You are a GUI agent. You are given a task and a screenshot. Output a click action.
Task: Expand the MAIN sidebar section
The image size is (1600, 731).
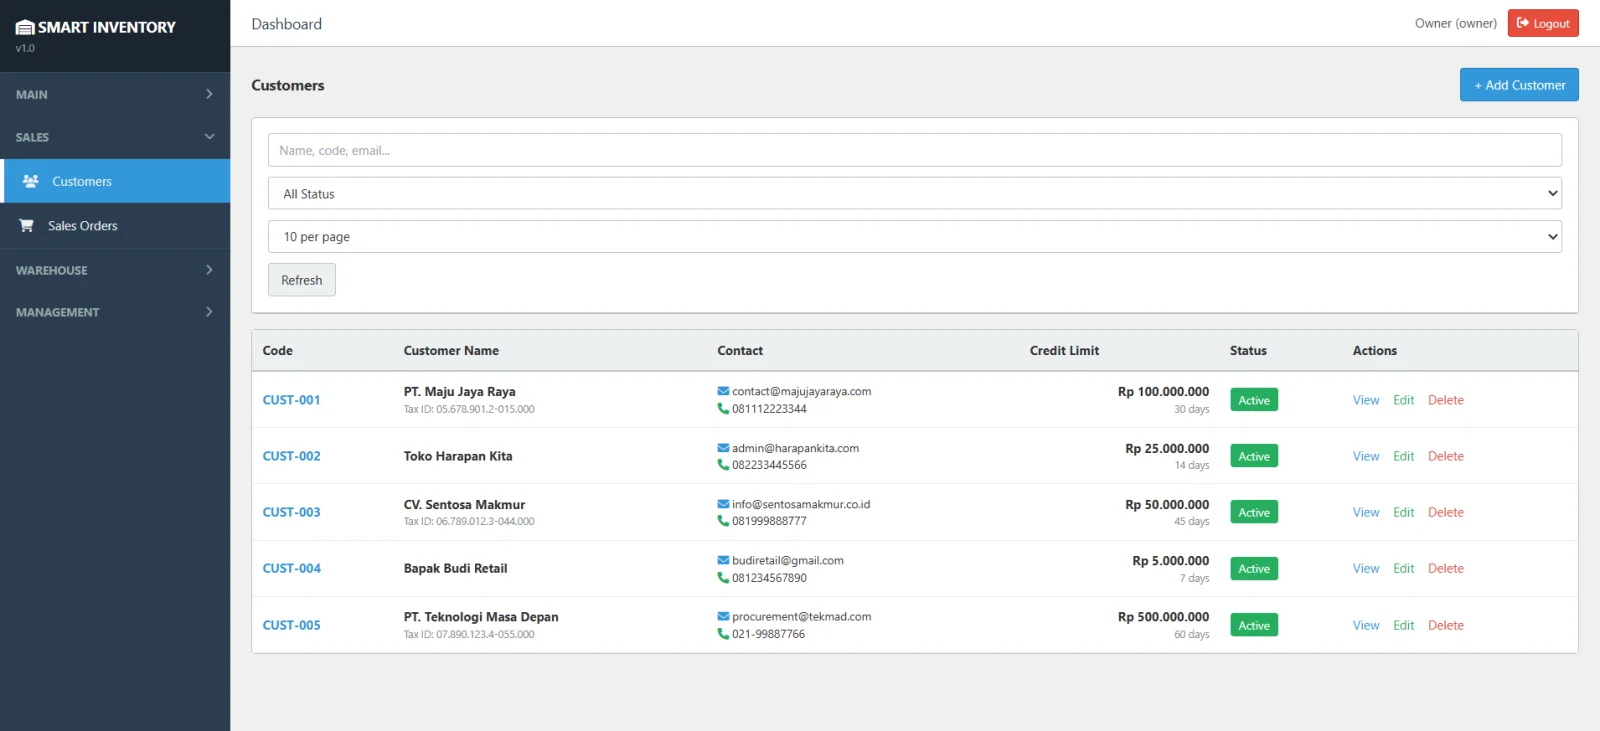point(115,94)
